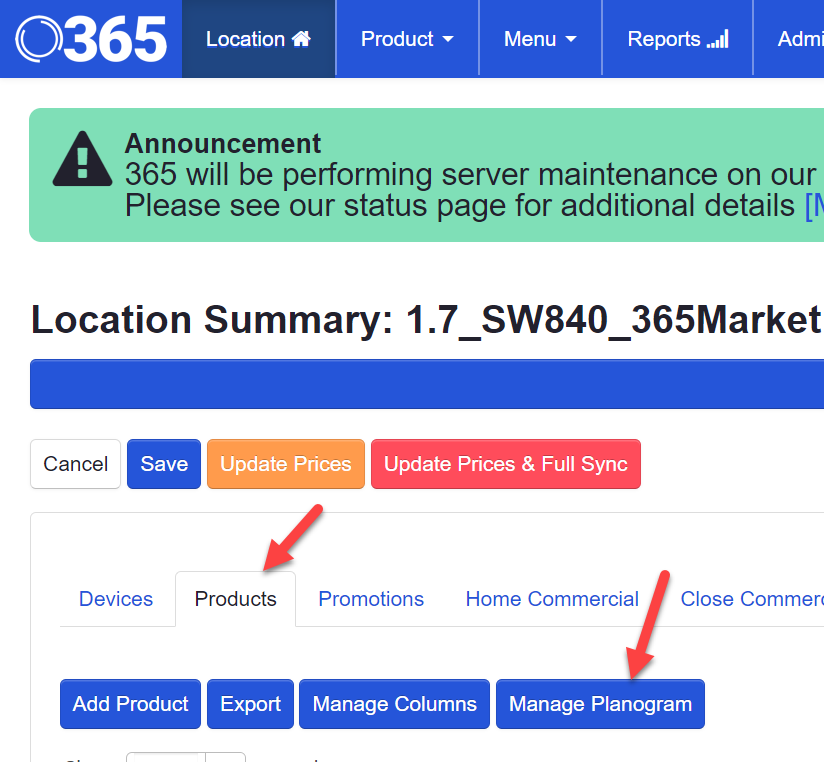Switch to the Devices tab

tap(116, 599)
